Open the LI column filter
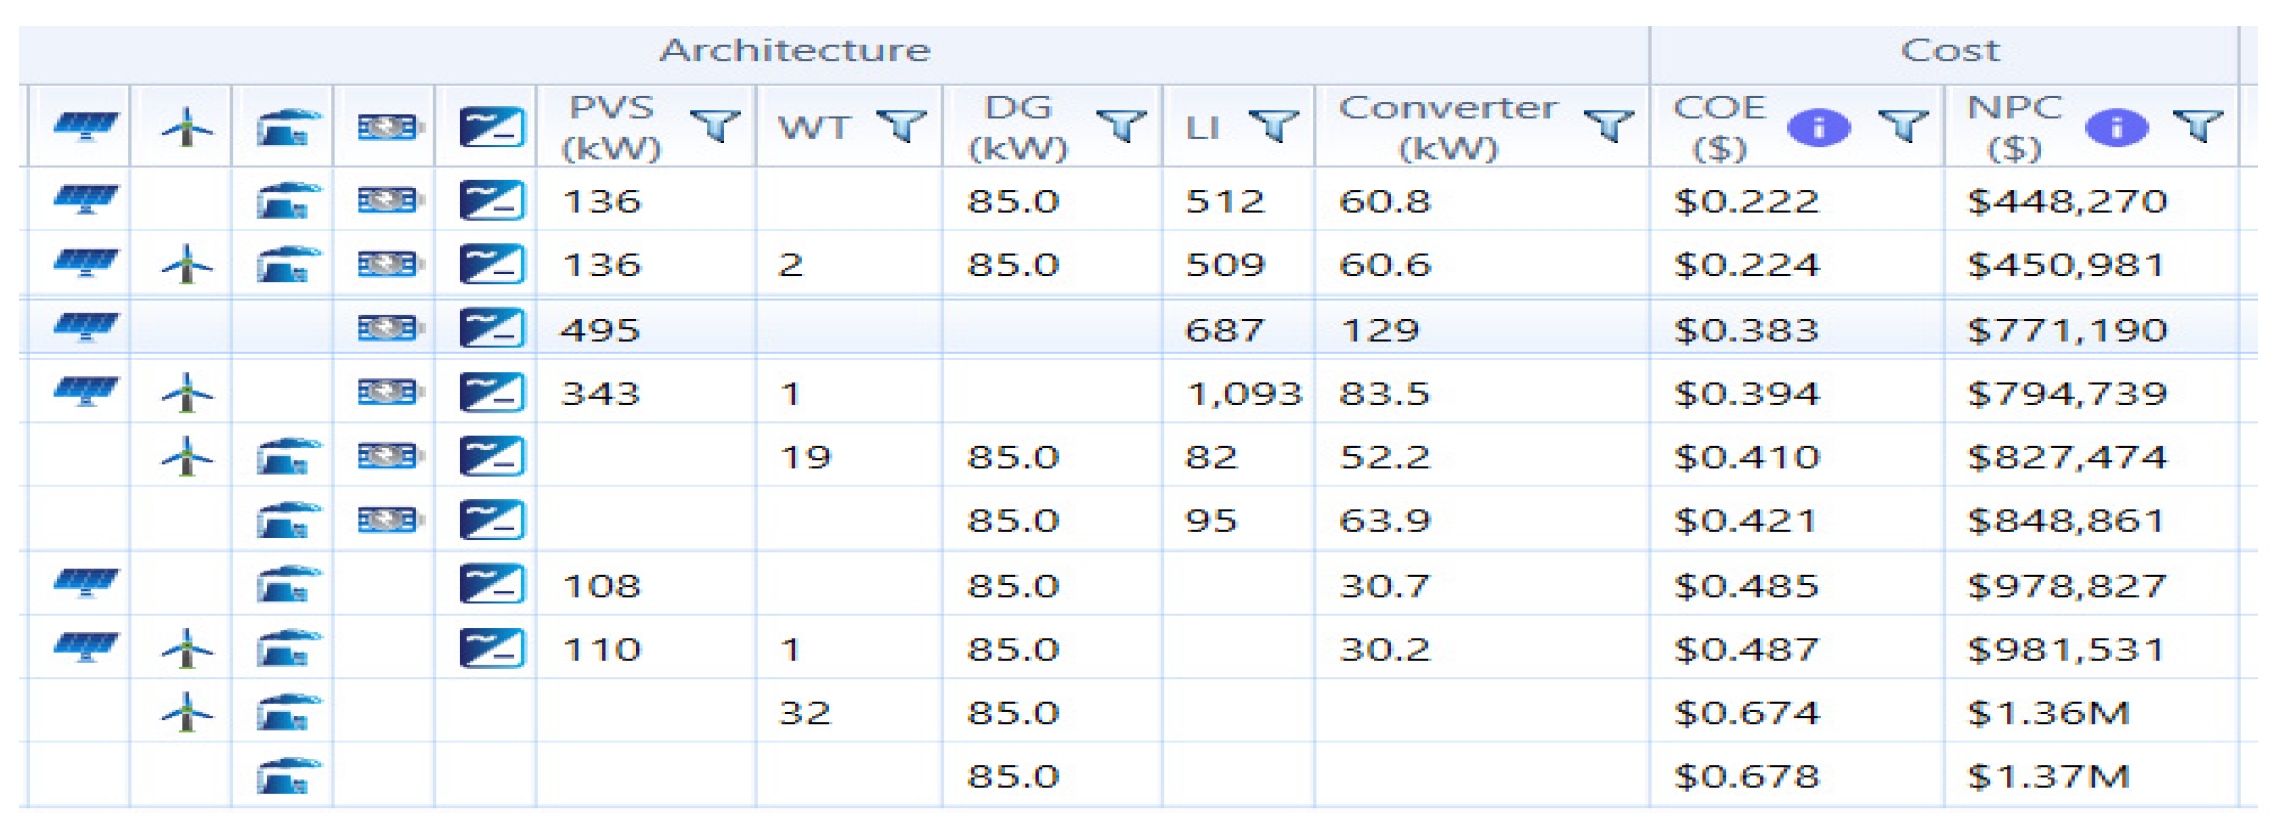2277x826 pixels. tap(1274, 127)
